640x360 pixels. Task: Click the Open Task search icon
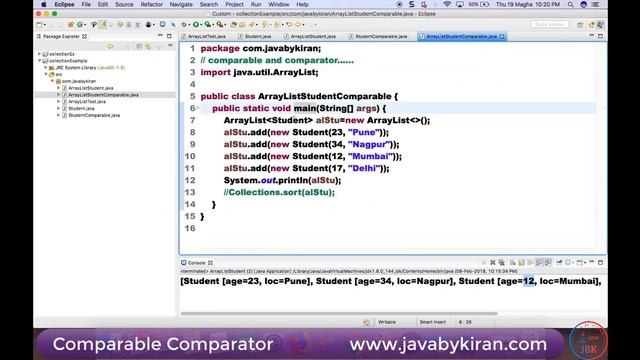click(242, 24)
